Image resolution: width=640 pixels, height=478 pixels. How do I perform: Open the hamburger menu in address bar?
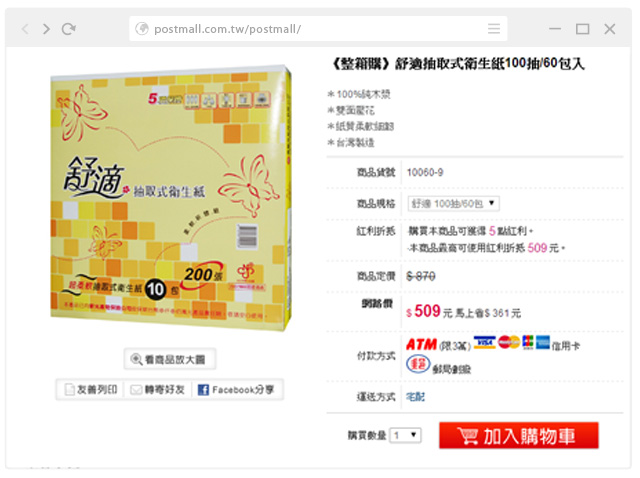tap(494, 29)
